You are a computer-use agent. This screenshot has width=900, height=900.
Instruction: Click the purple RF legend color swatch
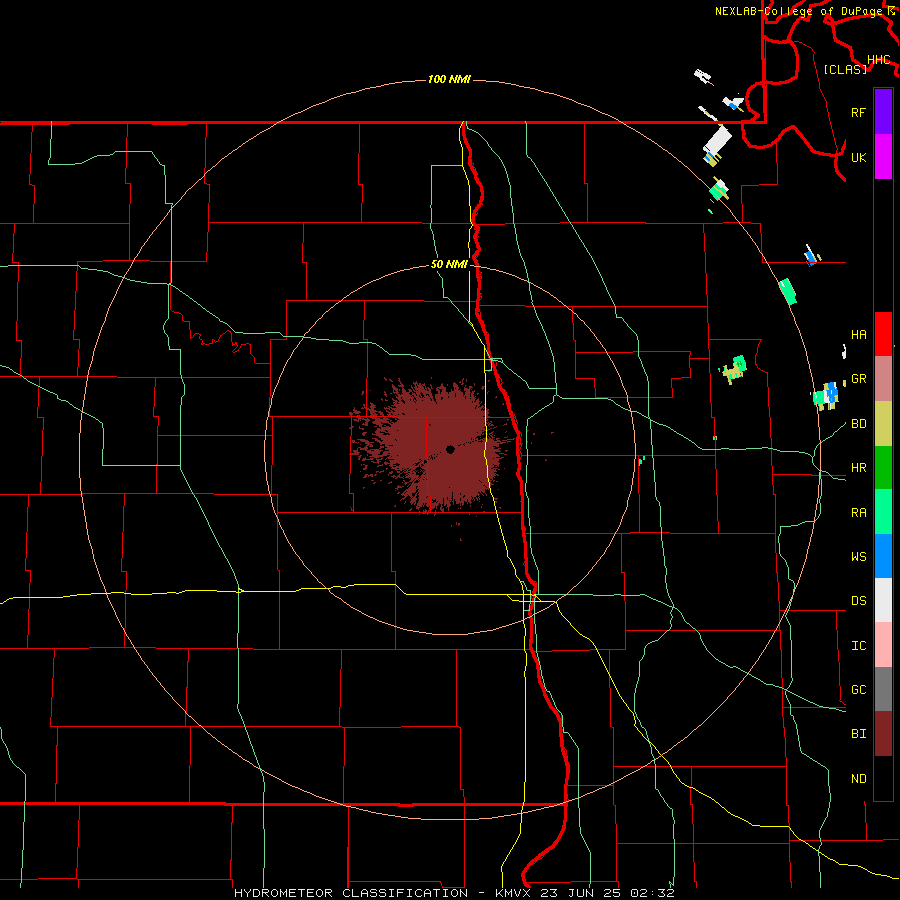click(883, 112)
